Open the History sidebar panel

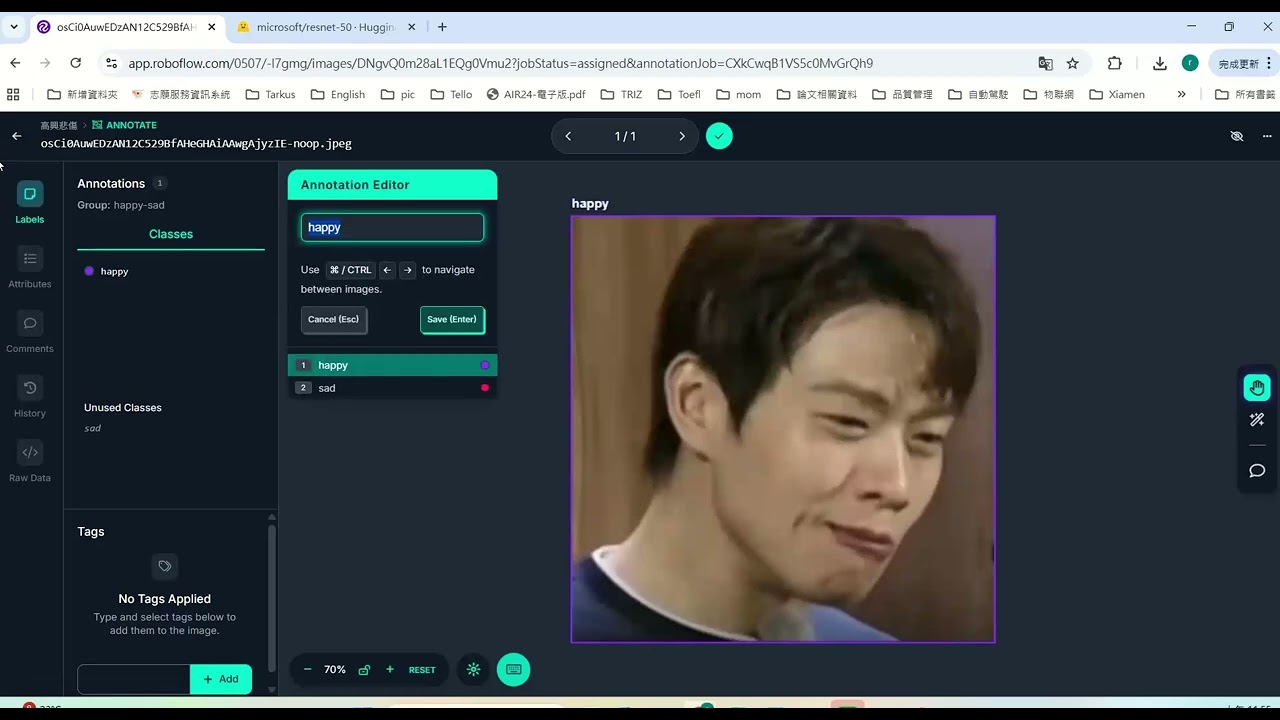(30, 397)
